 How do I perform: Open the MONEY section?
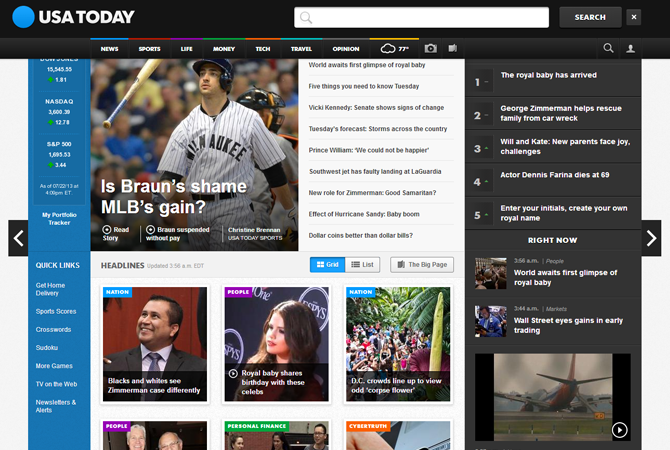point(224,49)
